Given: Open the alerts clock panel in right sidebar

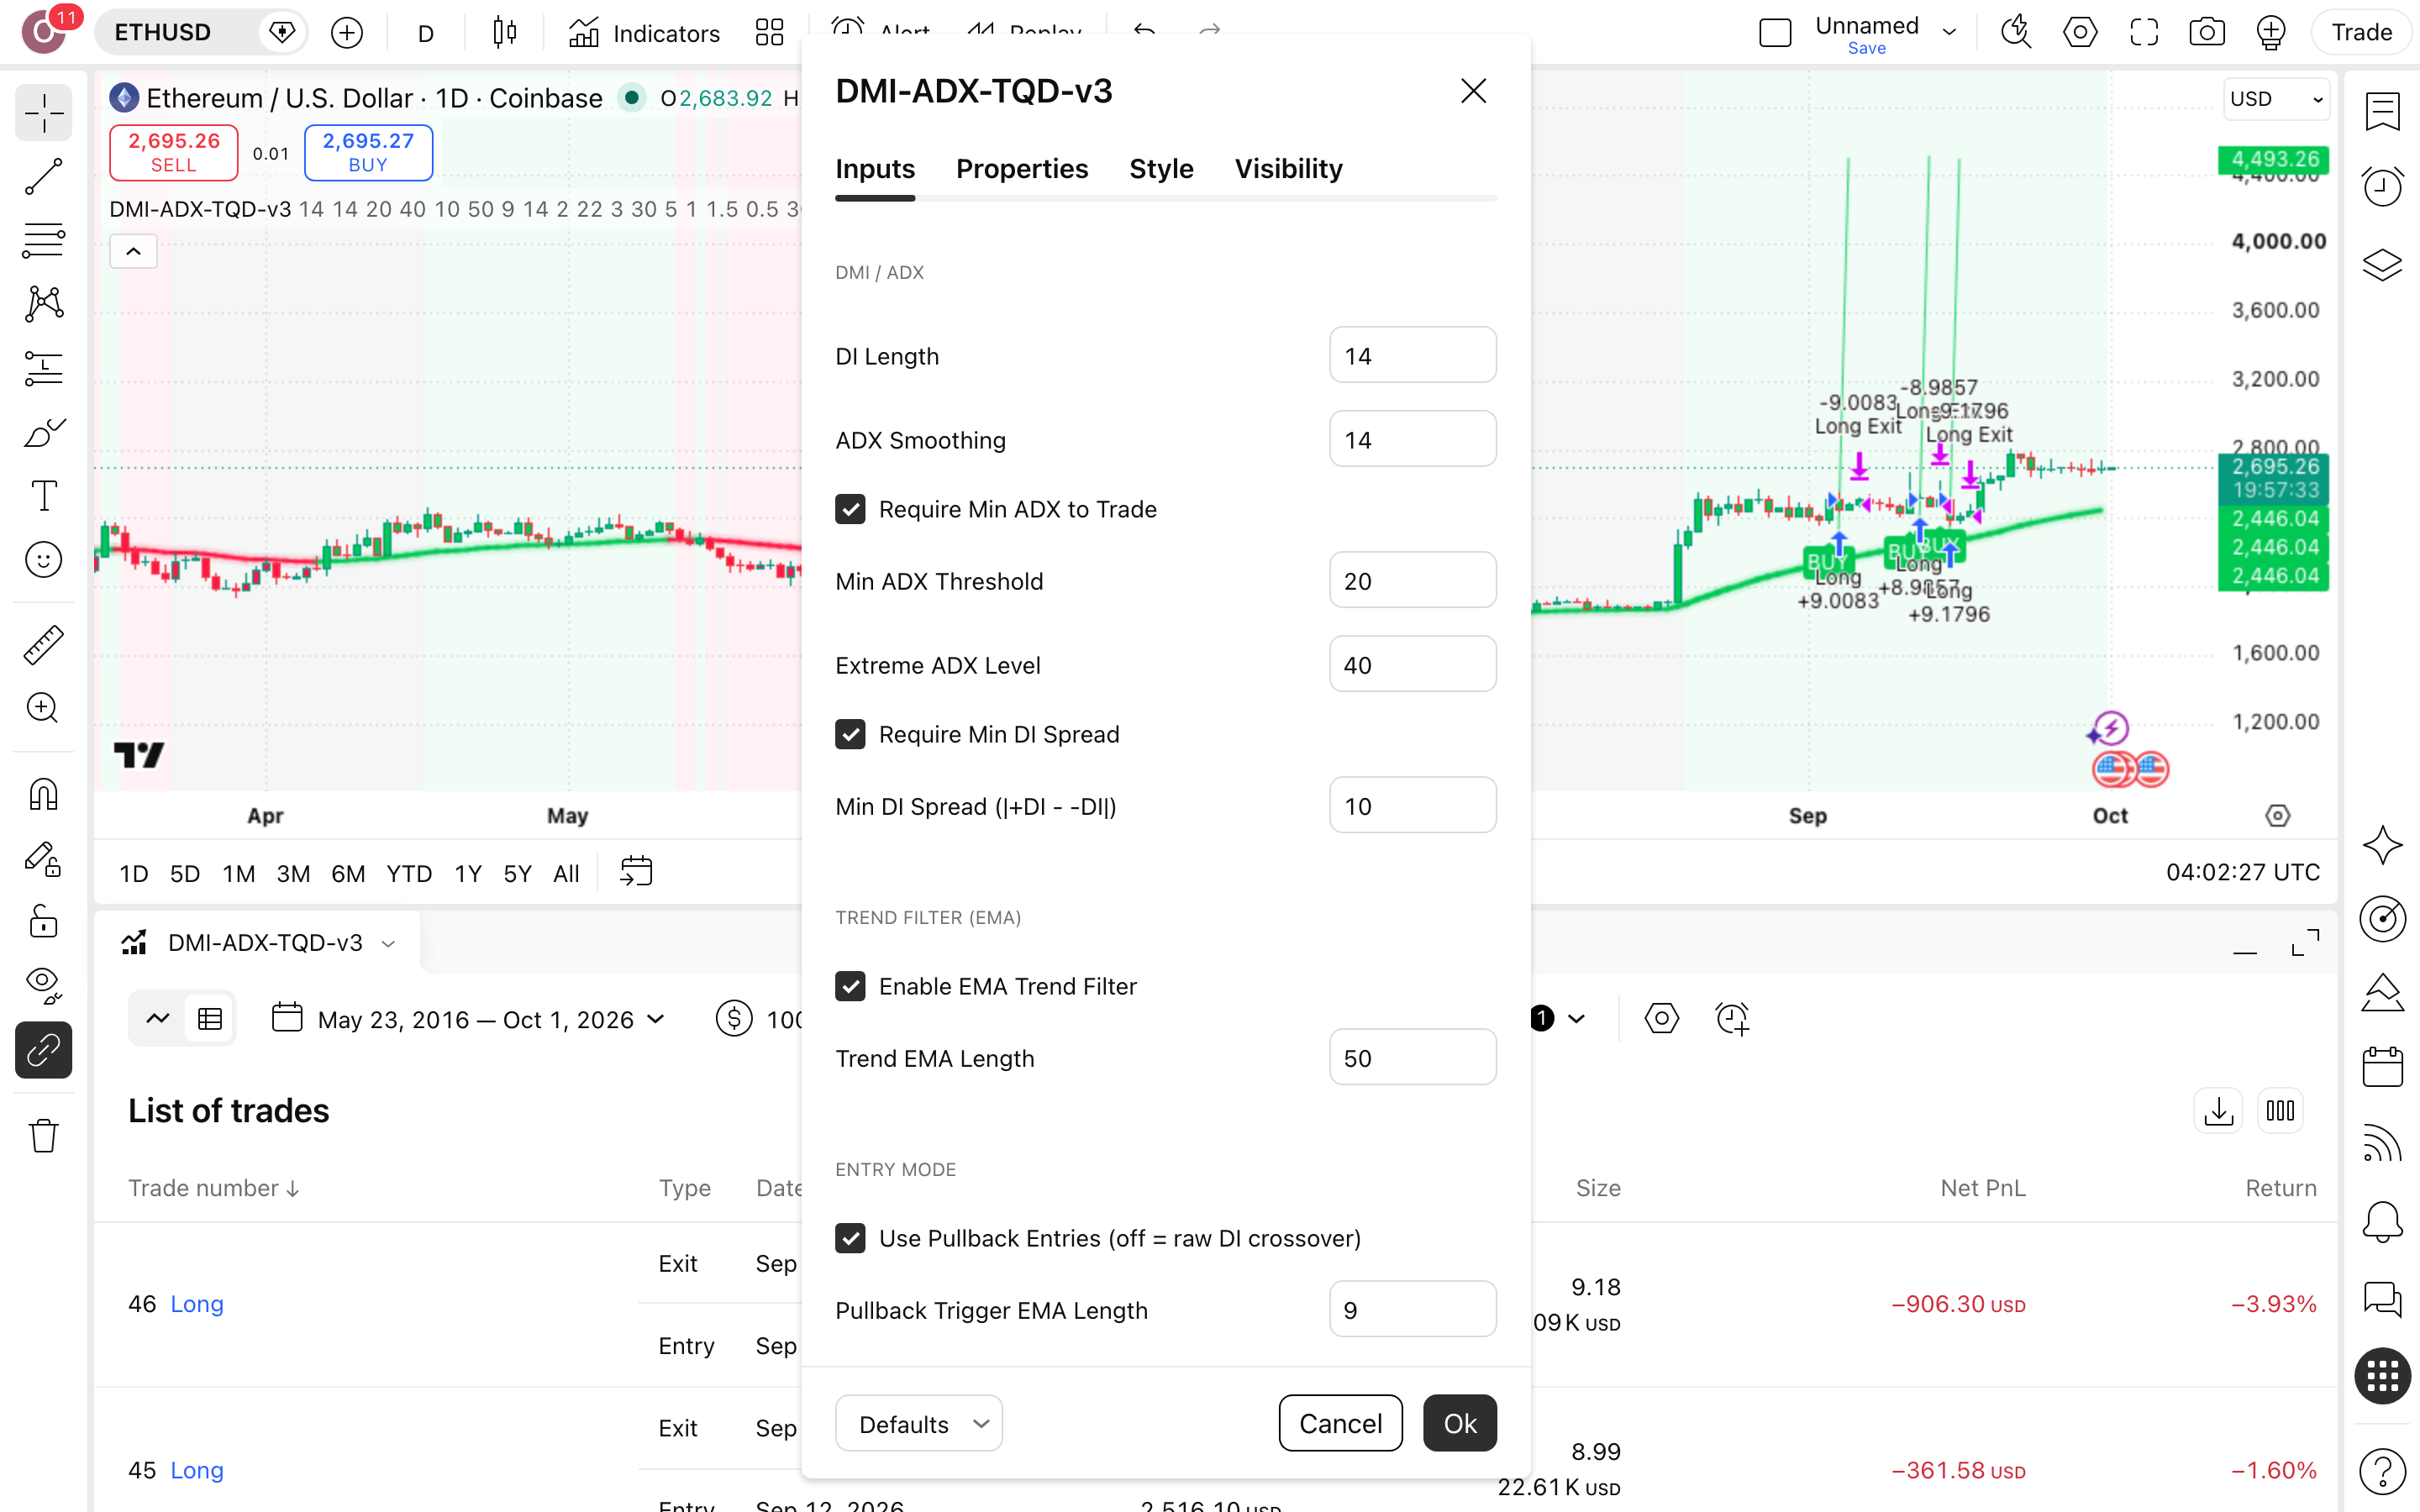Looking at the screenshot, I should (2382, 187).
